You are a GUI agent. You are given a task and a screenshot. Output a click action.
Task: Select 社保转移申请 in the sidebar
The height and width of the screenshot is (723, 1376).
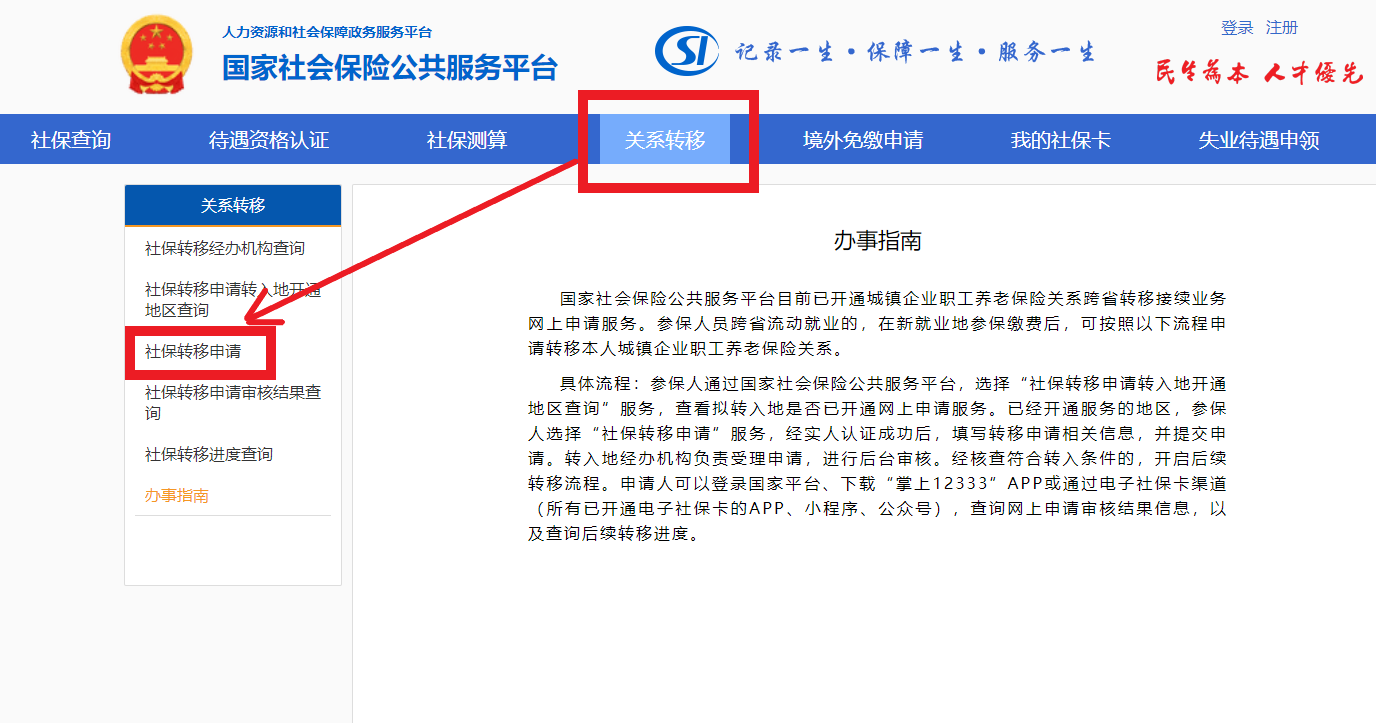click(193, 352)
